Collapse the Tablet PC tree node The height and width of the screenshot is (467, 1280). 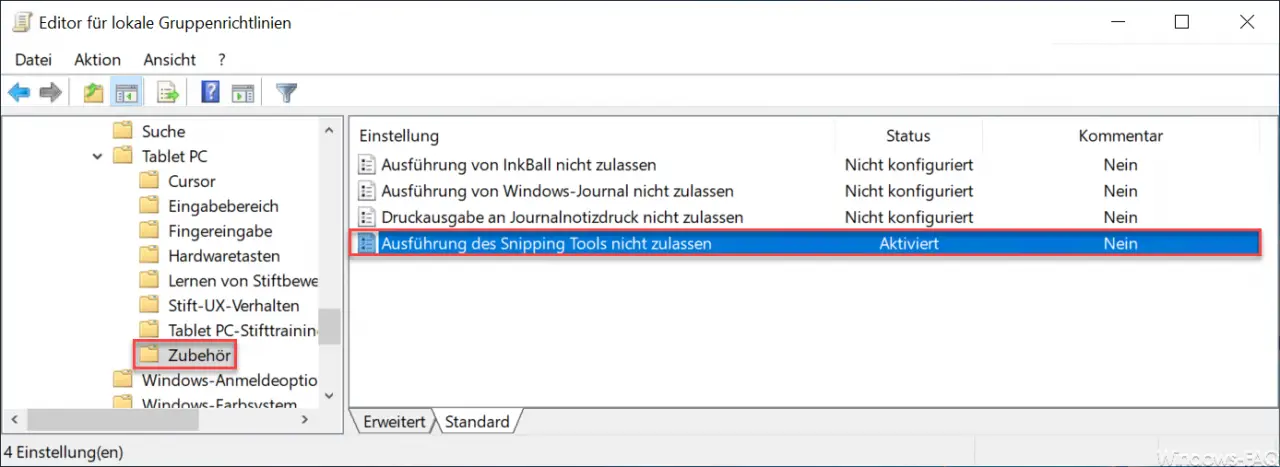tap(97, 156)
